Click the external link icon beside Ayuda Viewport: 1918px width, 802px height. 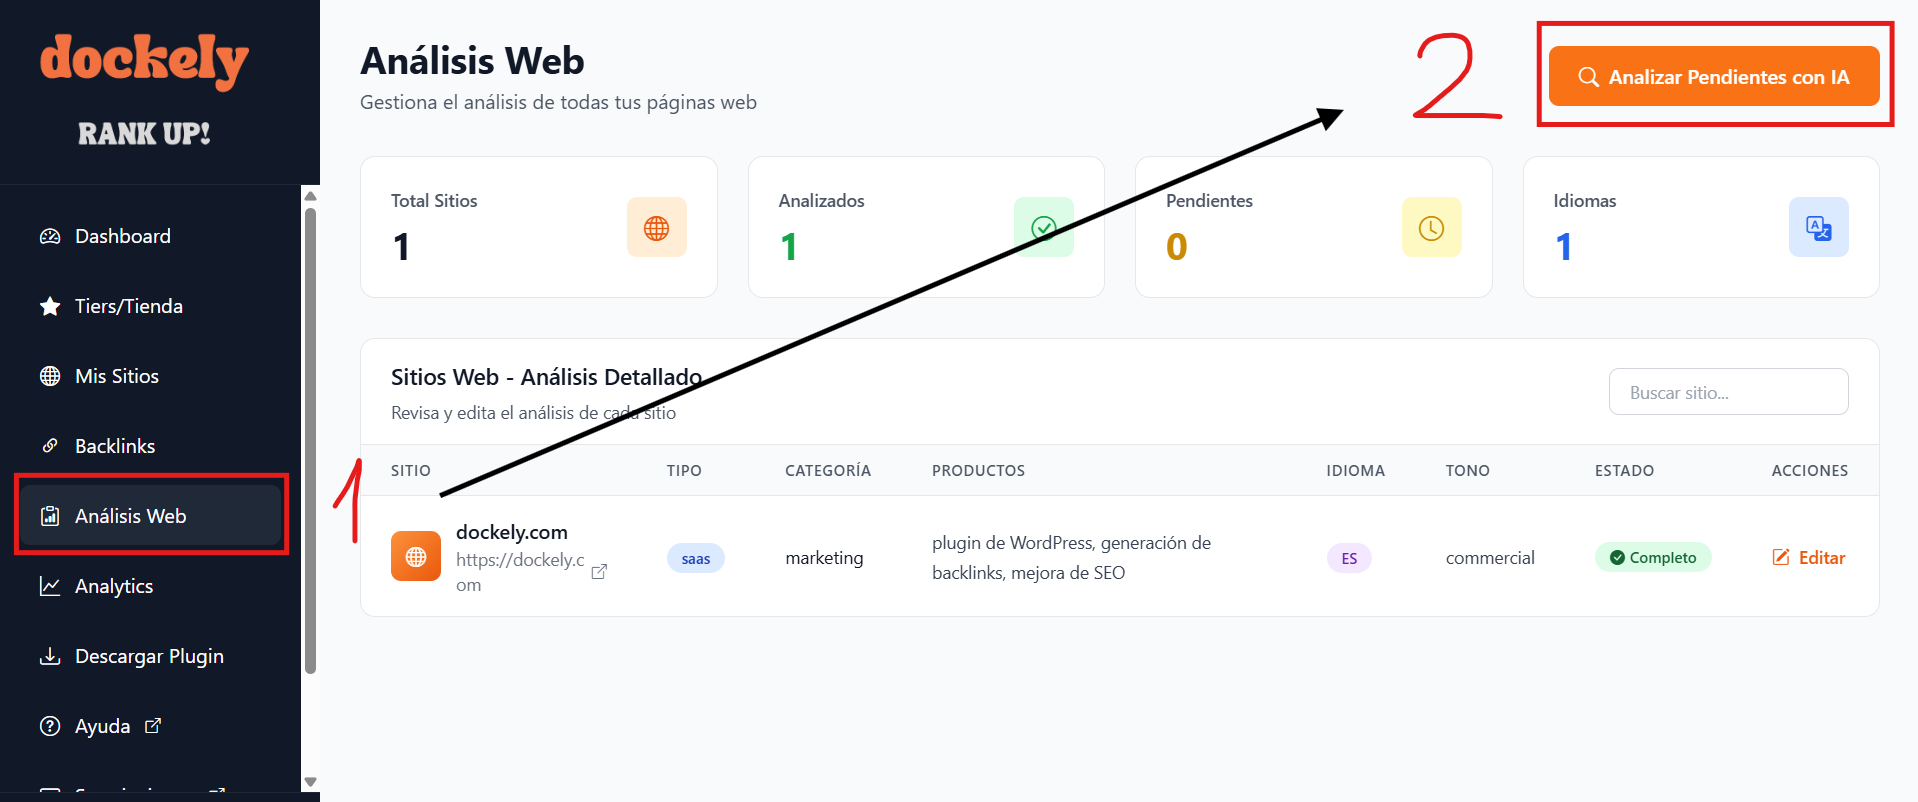[153, 726]
